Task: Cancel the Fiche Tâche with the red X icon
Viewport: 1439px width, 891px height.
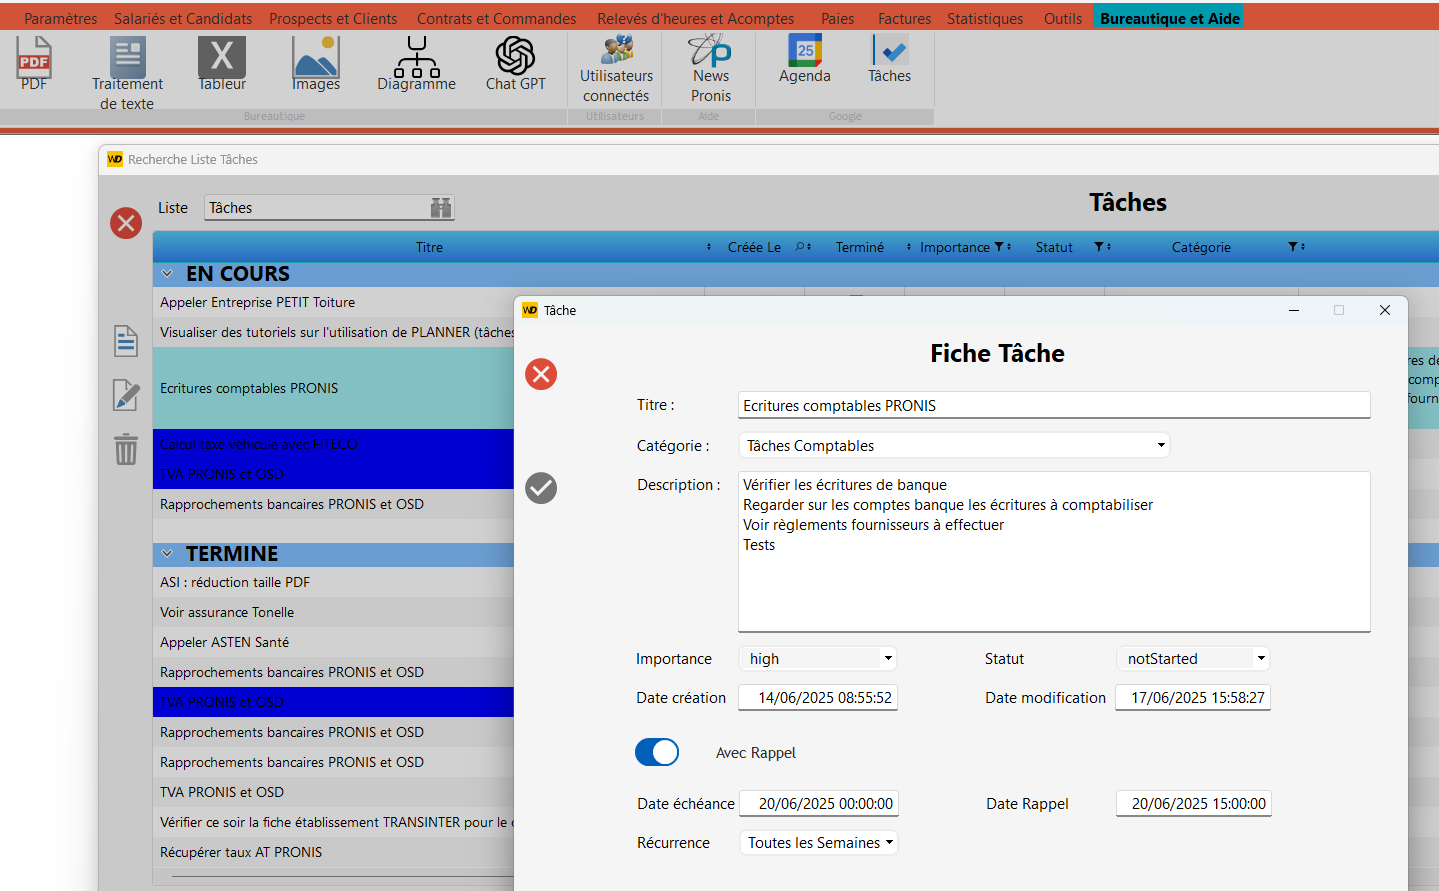Action: [x=541, y=374]
